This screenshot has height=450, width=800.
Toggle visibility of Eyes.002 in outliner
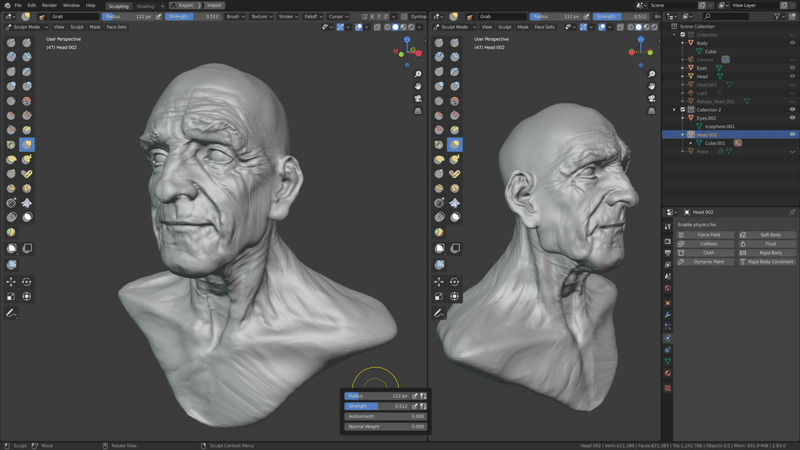tap(792, 118)
